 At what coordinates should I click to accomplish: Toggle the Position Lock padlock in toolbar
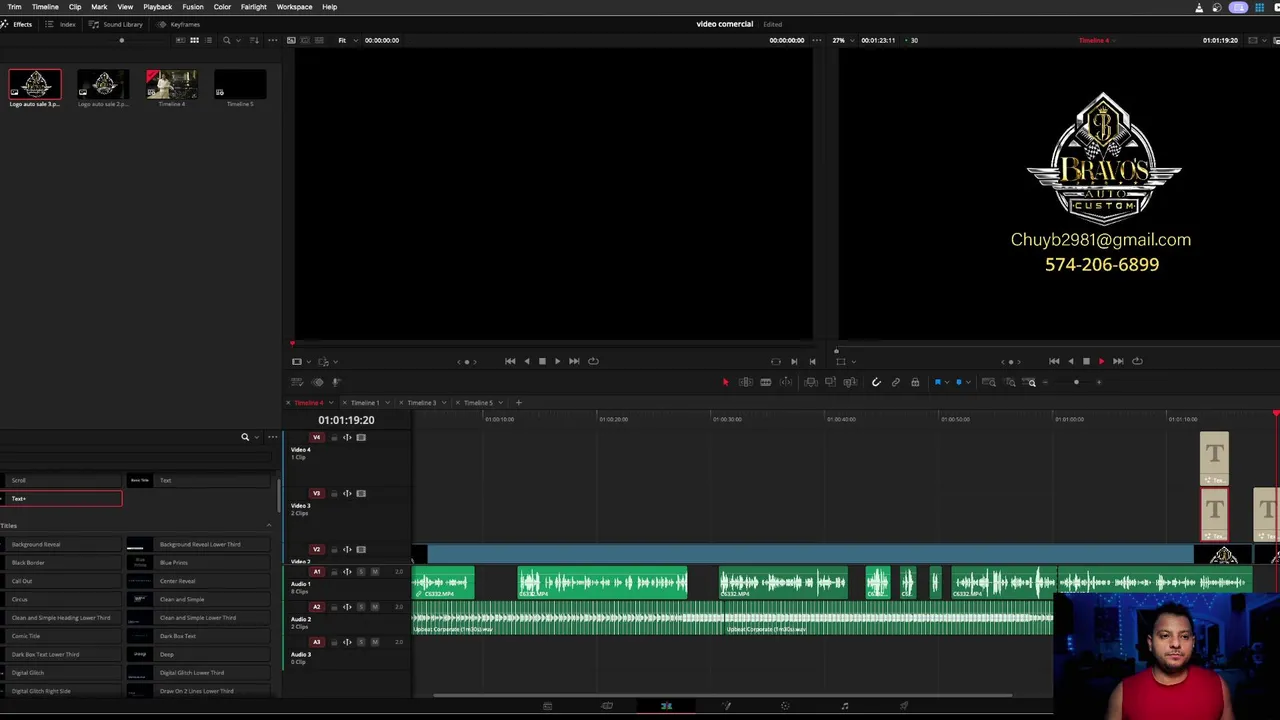[x=914, y=382]
